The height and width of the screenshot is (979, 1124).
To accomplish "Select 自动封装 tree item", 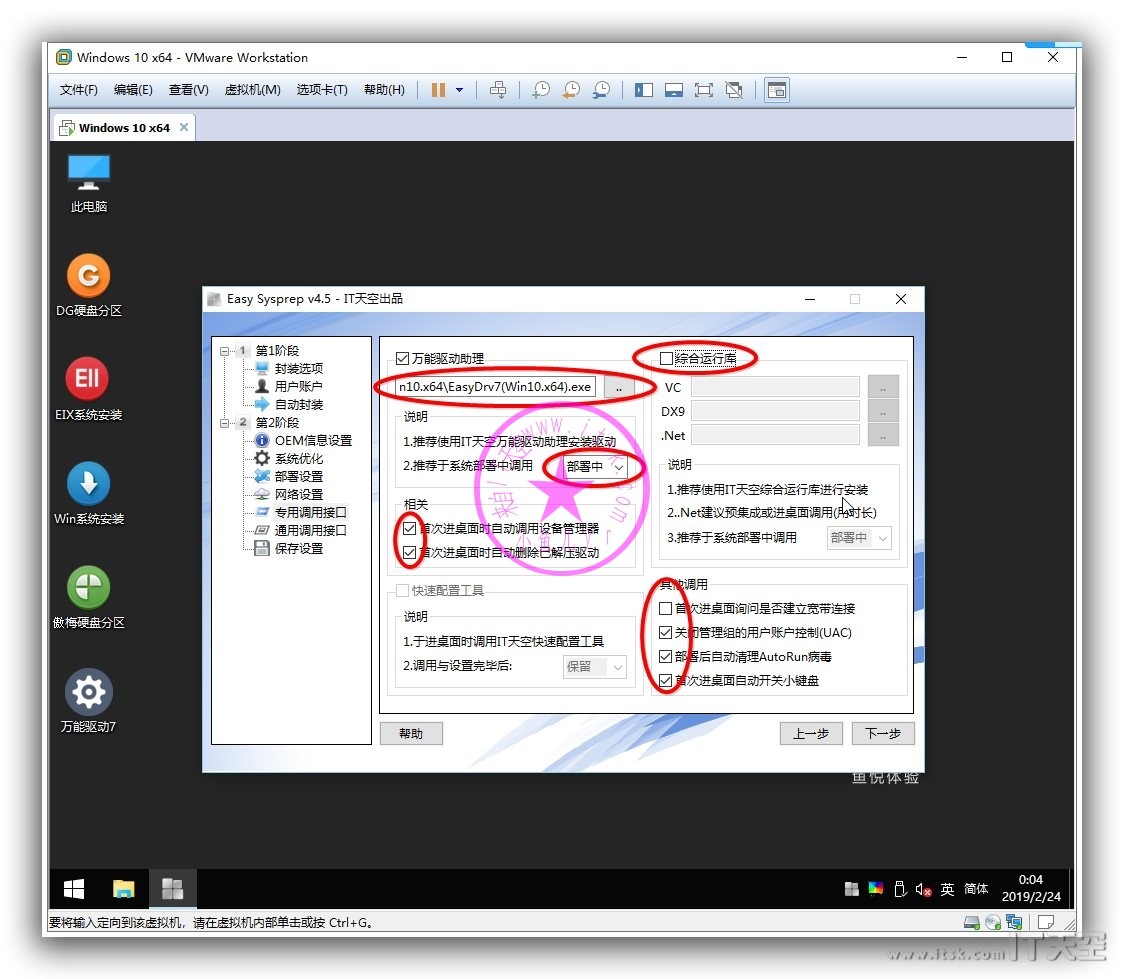I will coord(298,404).
